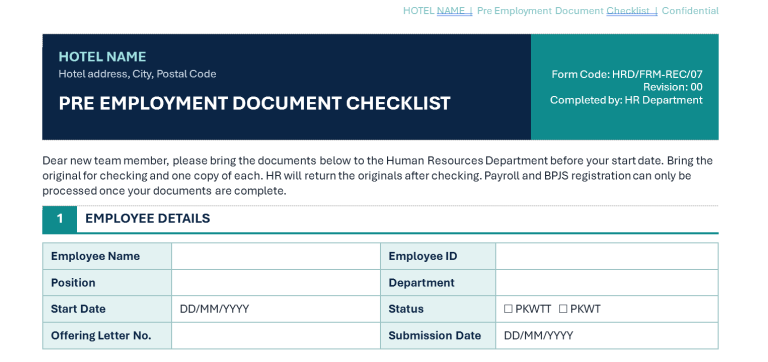Click the empty Offering Letter No. cell

tap(276, 336)
